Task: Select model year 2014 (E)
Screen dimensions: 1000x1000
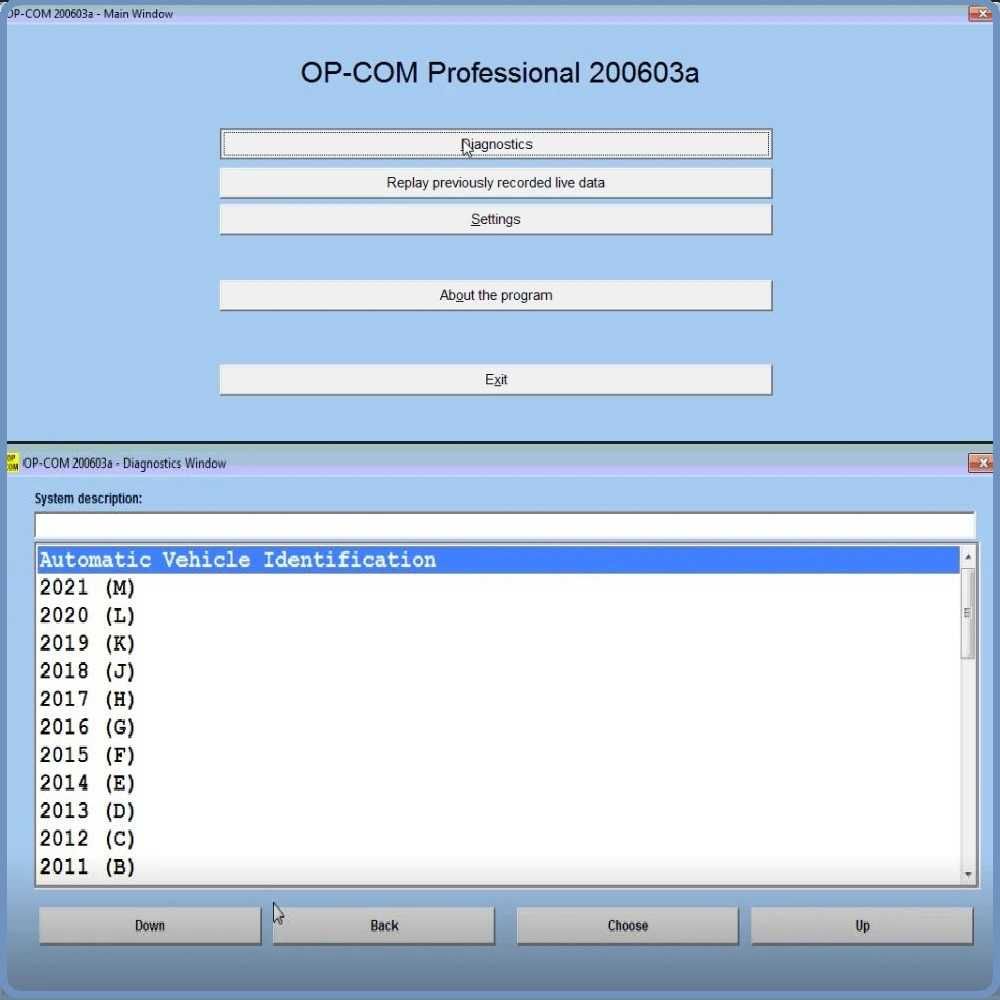Action: coord(498,784)
